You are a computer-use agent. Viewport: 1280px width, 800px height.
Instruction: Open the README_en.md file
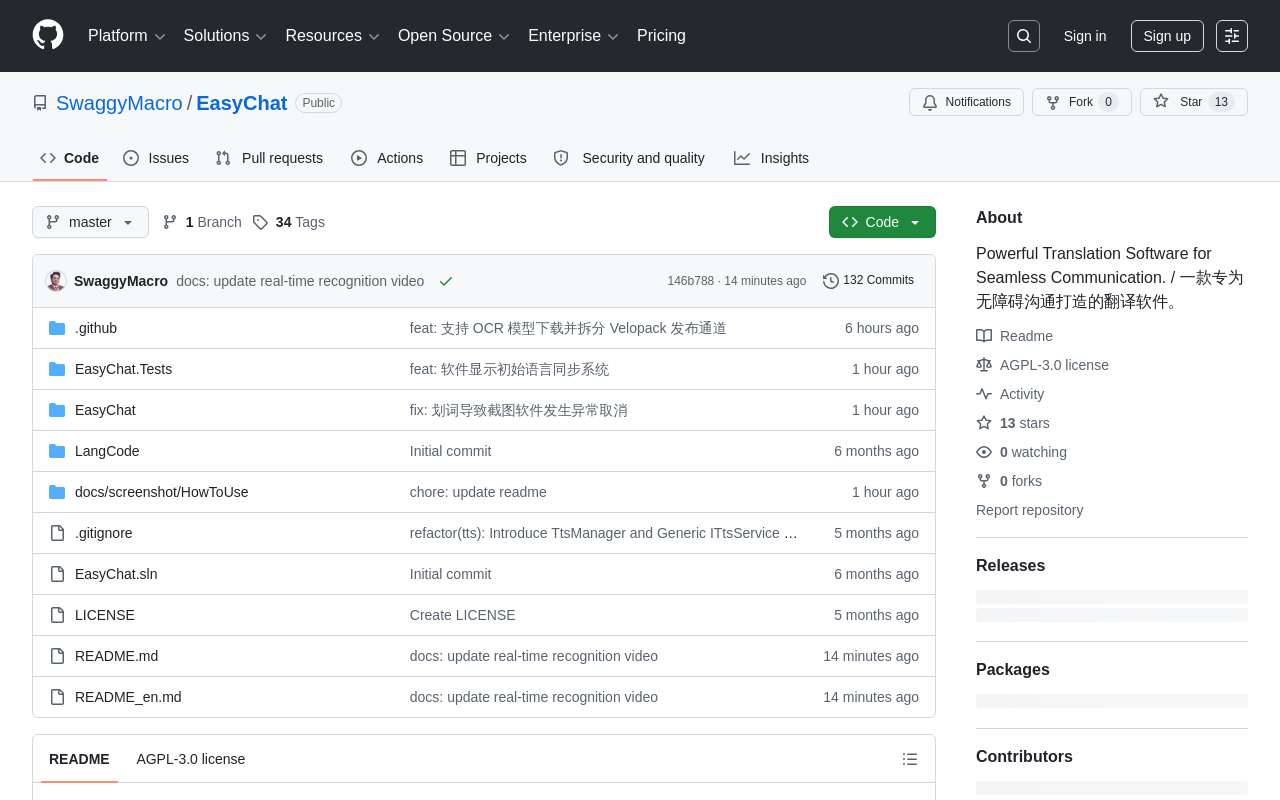[x=128, y=697]
